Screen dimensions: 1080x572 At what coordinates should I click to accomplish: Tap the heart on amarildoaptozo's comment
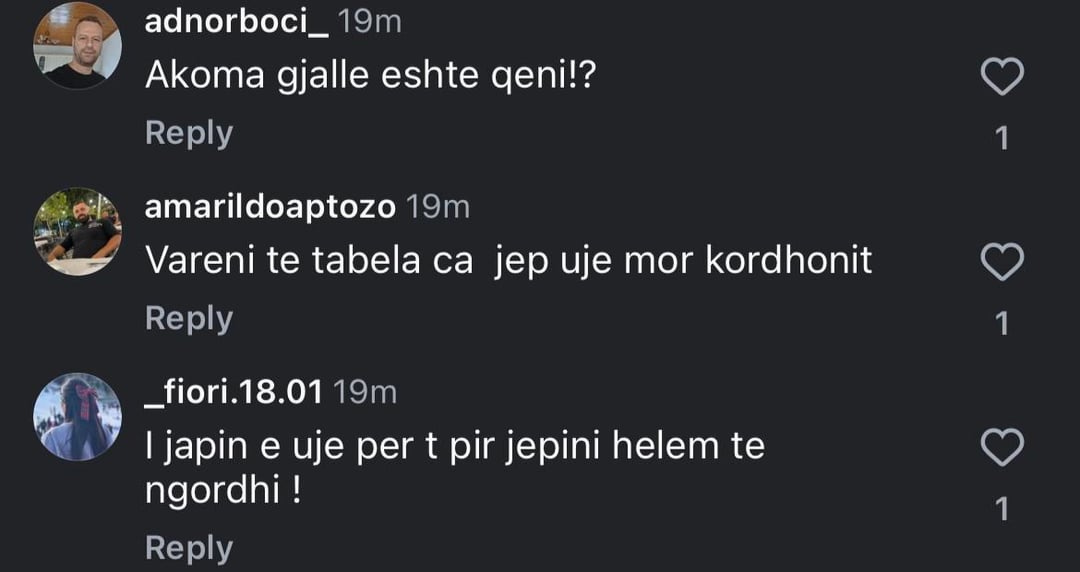point(1002,262)
